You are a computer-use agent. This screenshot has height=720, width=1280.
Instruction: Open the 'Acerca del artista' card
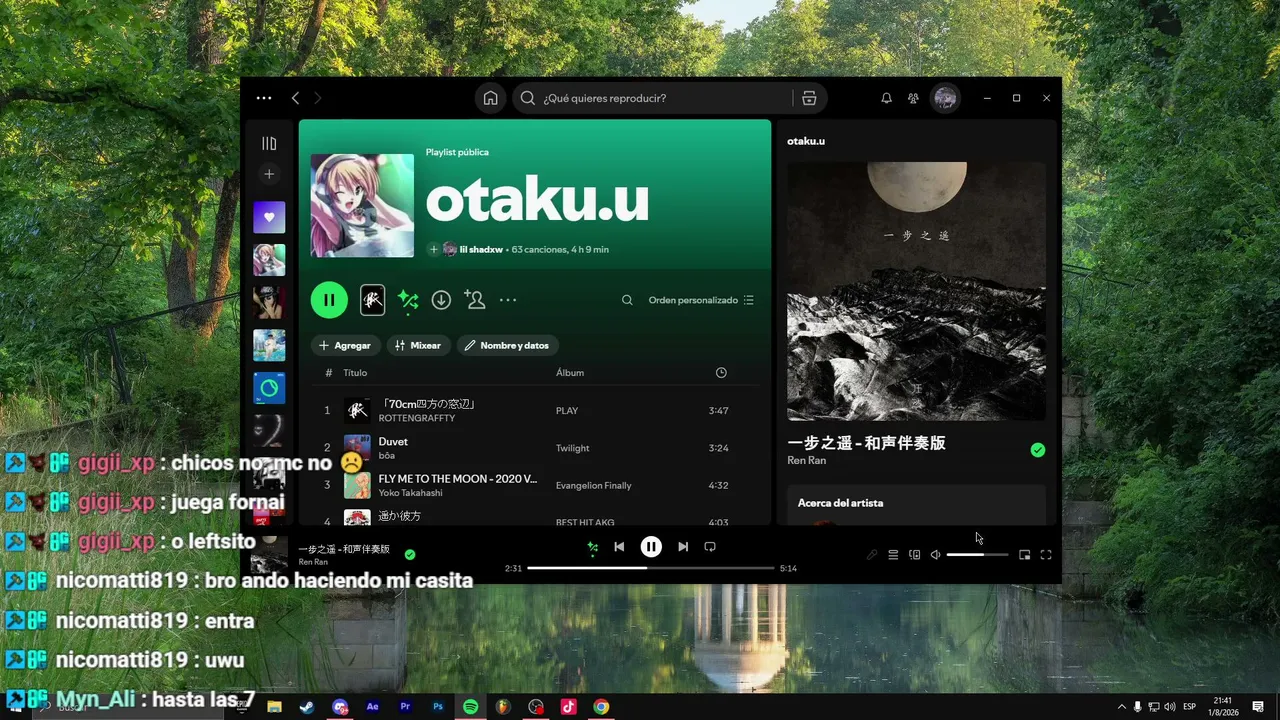[916, 505]
